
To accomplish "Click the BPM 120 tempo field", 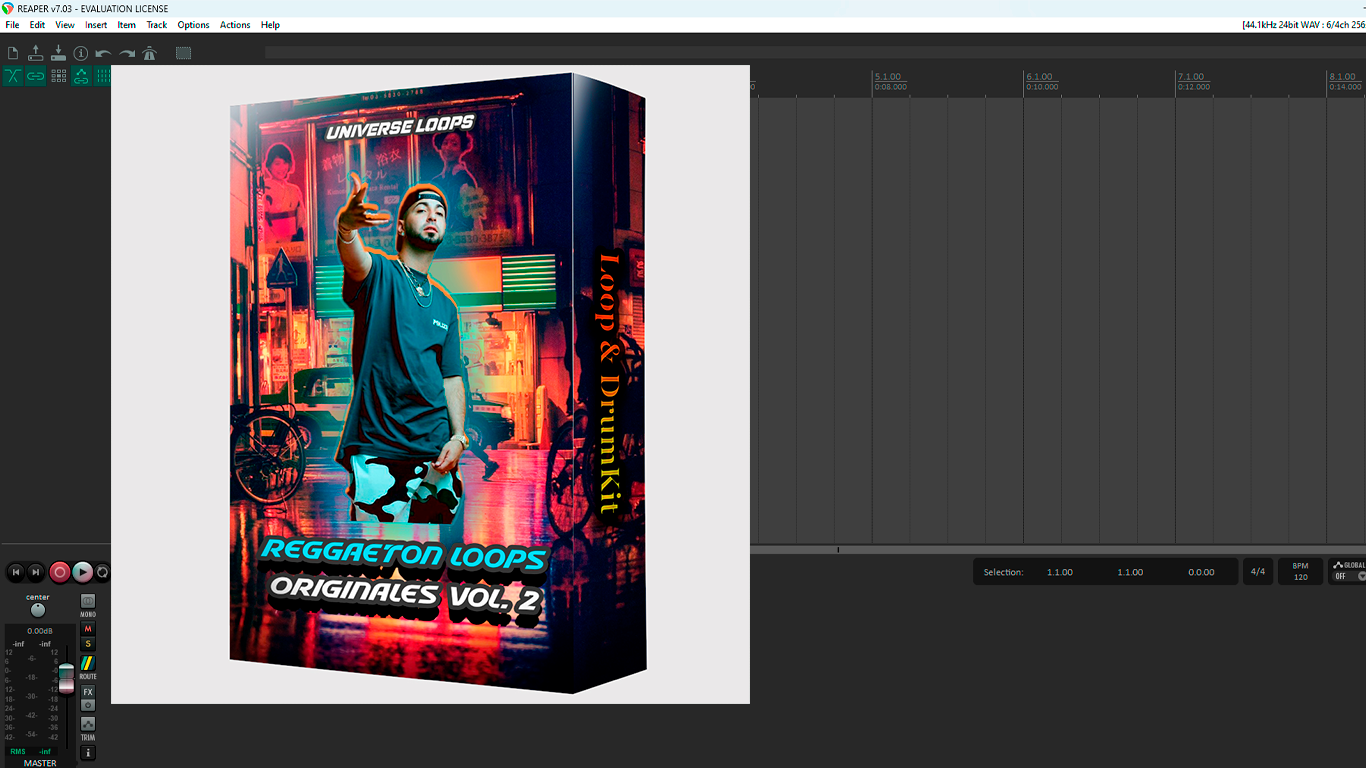I will [x=1300, y=572].
